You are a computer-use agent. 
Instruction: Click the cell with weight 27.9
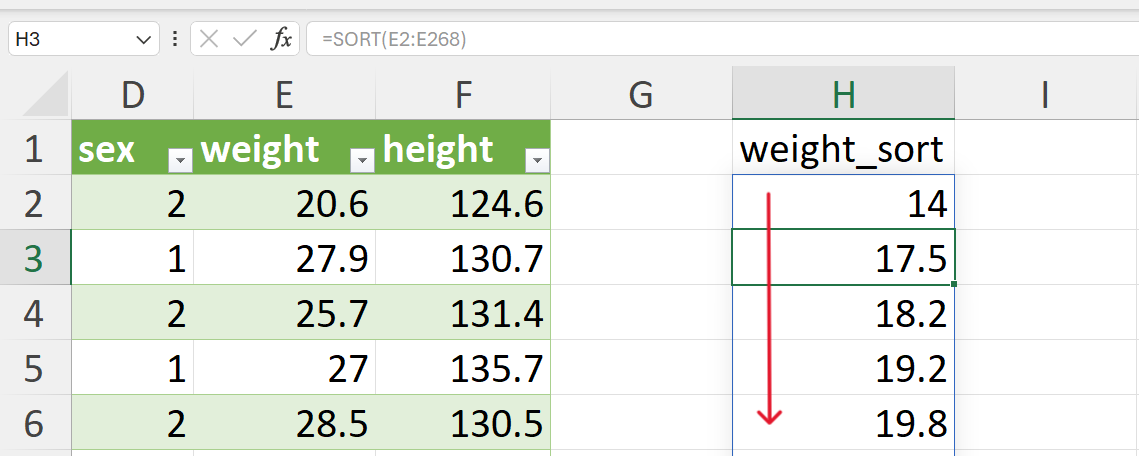[285, 258]
